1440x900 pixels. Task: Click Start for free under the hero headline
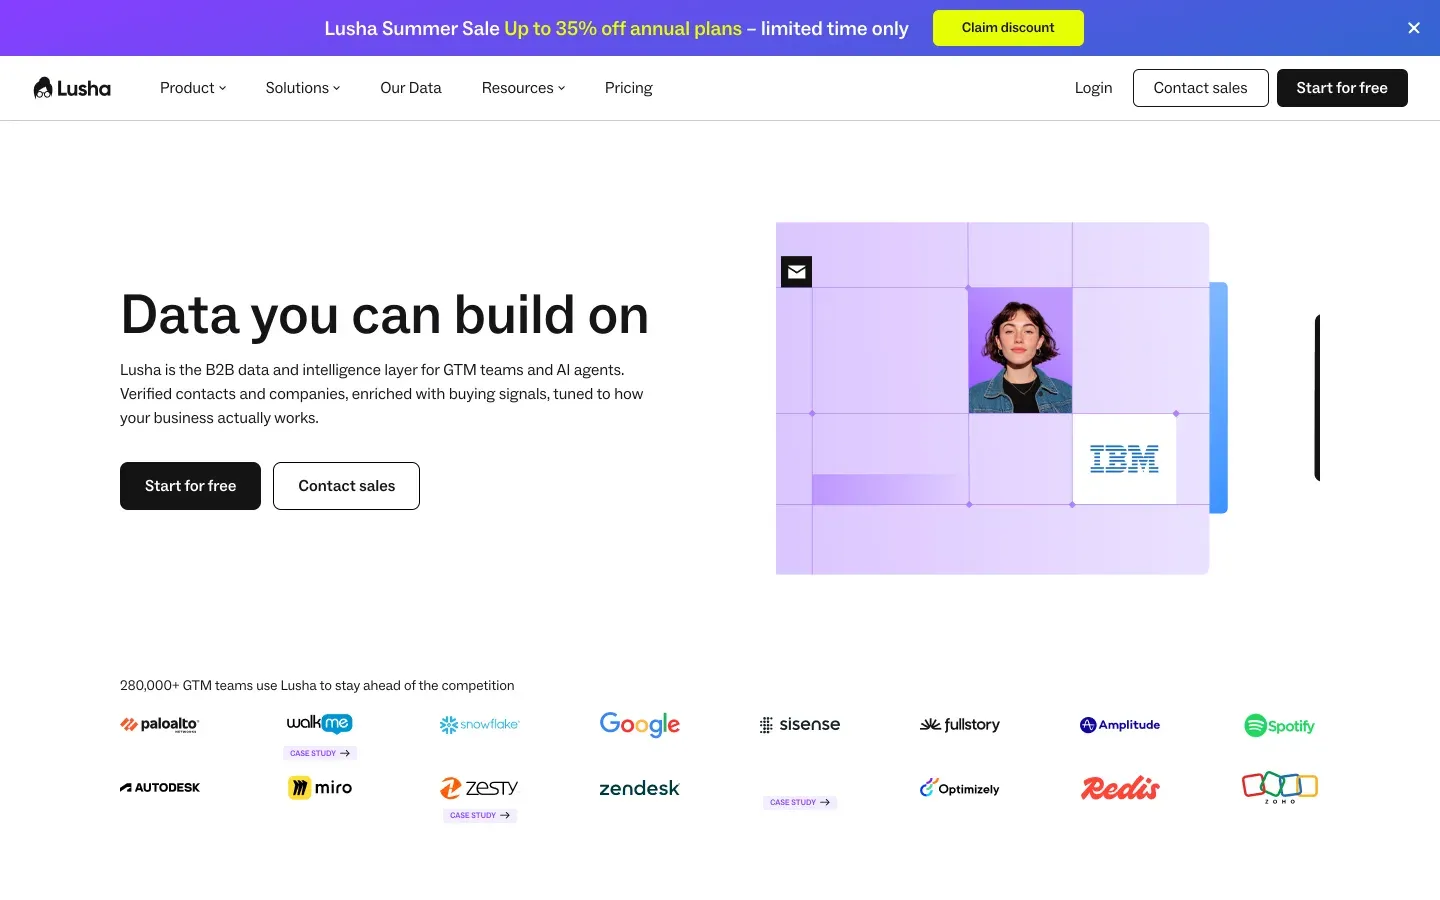[190, 486]
